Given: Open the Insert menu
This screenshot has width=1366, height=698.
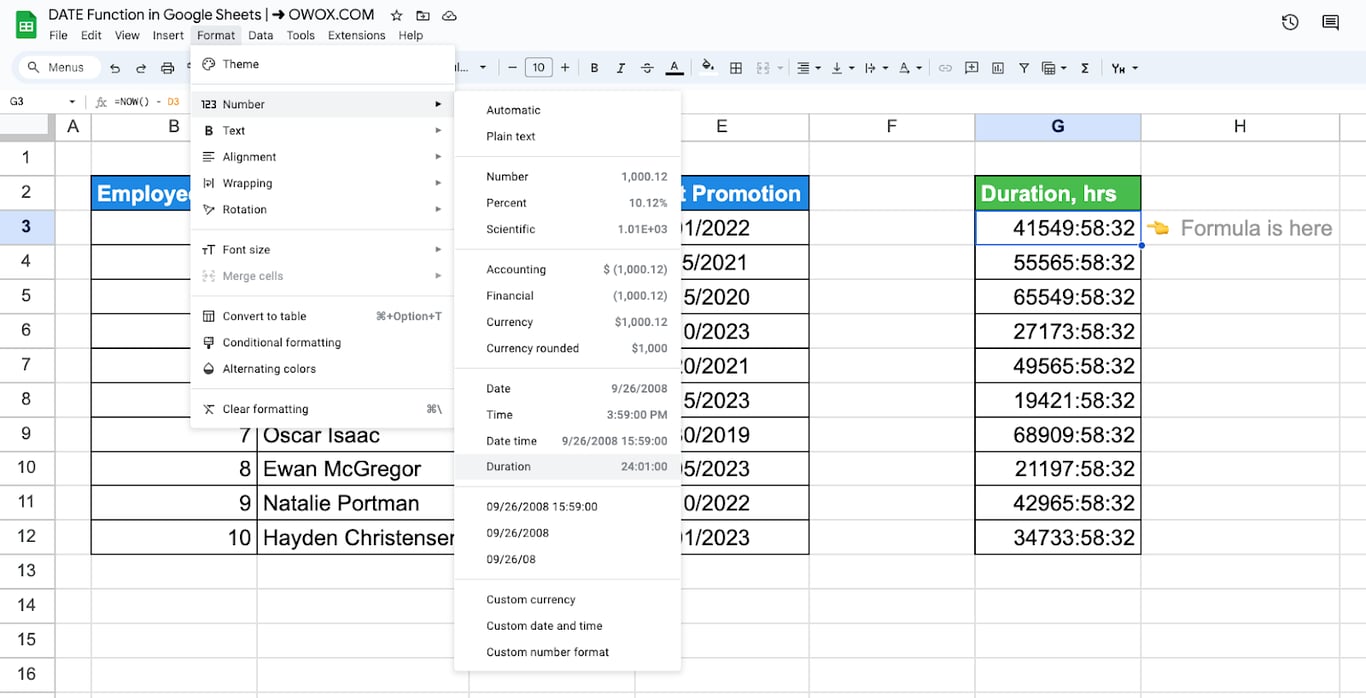Looking at the screenshot, I should click(x=168, y=35).
